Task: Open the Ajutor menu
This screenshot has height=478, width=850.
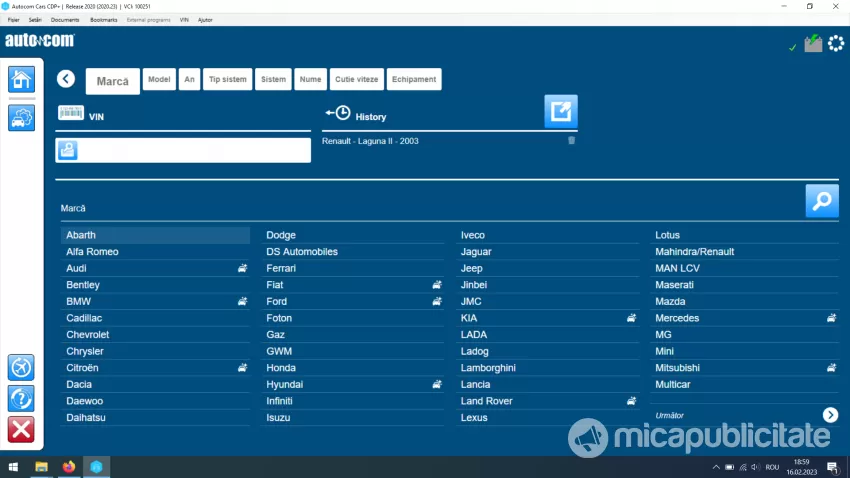Action: point(205,20)
